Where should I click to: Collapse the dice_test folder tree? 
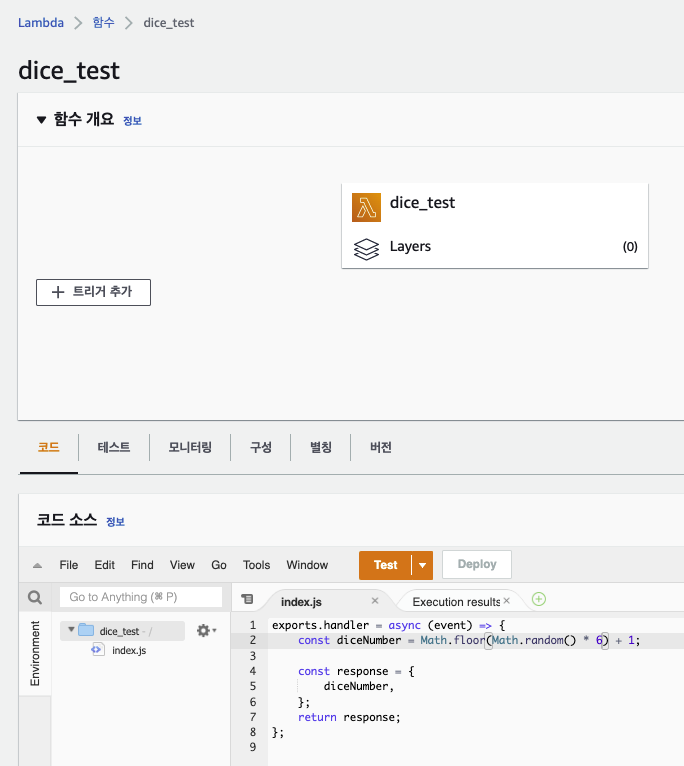pyautogui.click(x=71, y=631)
